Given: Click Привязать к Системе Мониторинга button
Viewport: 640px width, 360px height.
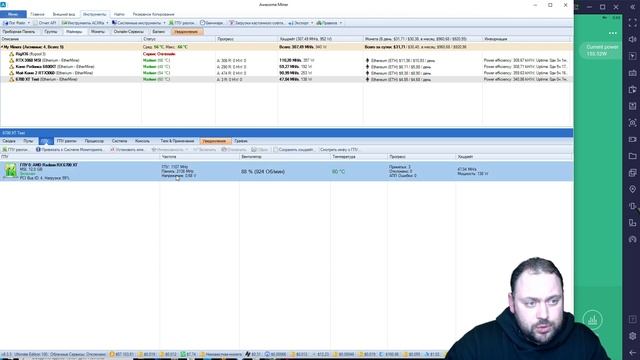Looking at the screenshot, I should (70, 150).
